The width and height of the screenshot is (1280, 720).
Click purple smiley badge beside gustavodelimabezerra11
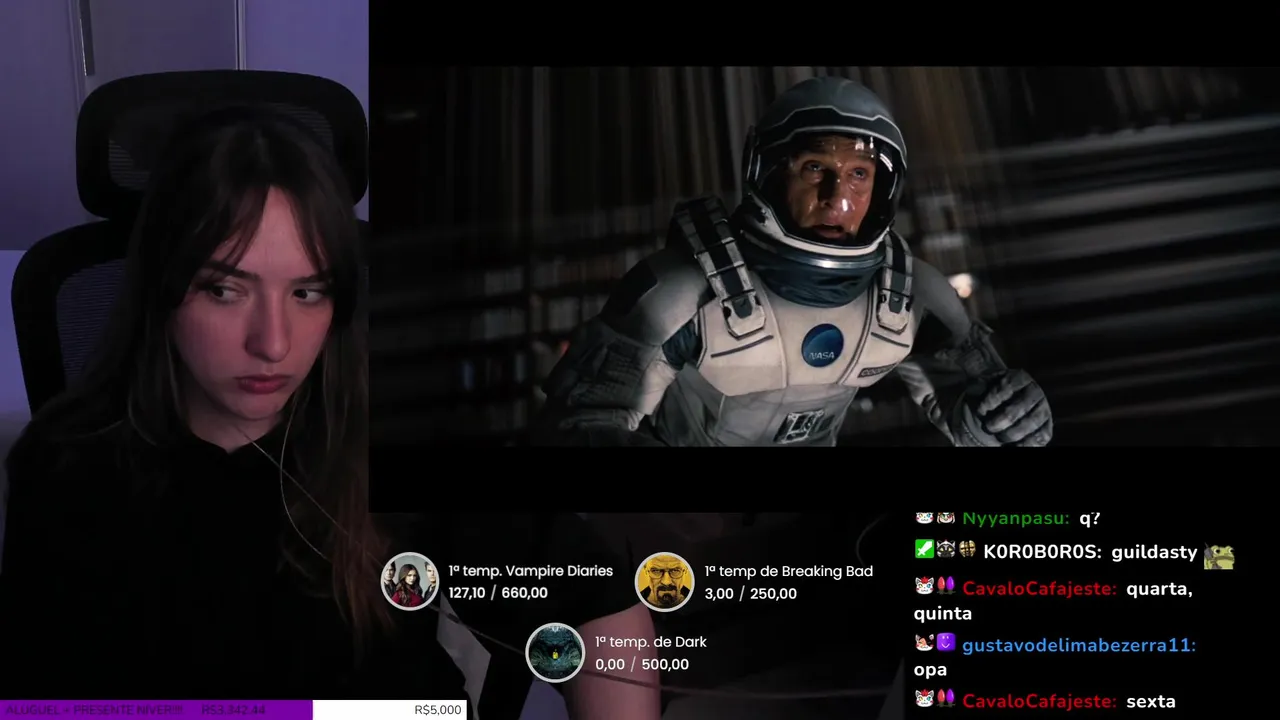[946, 643]
